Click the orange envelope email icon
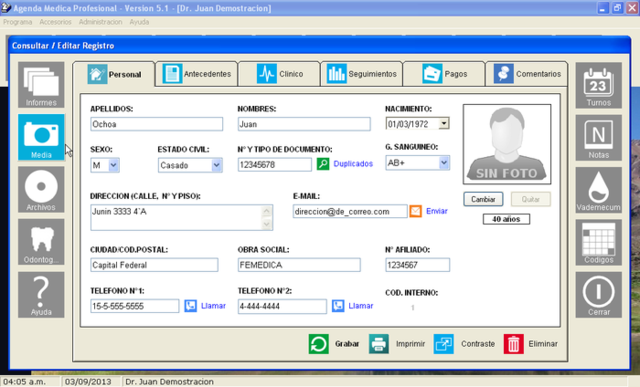 416,211
